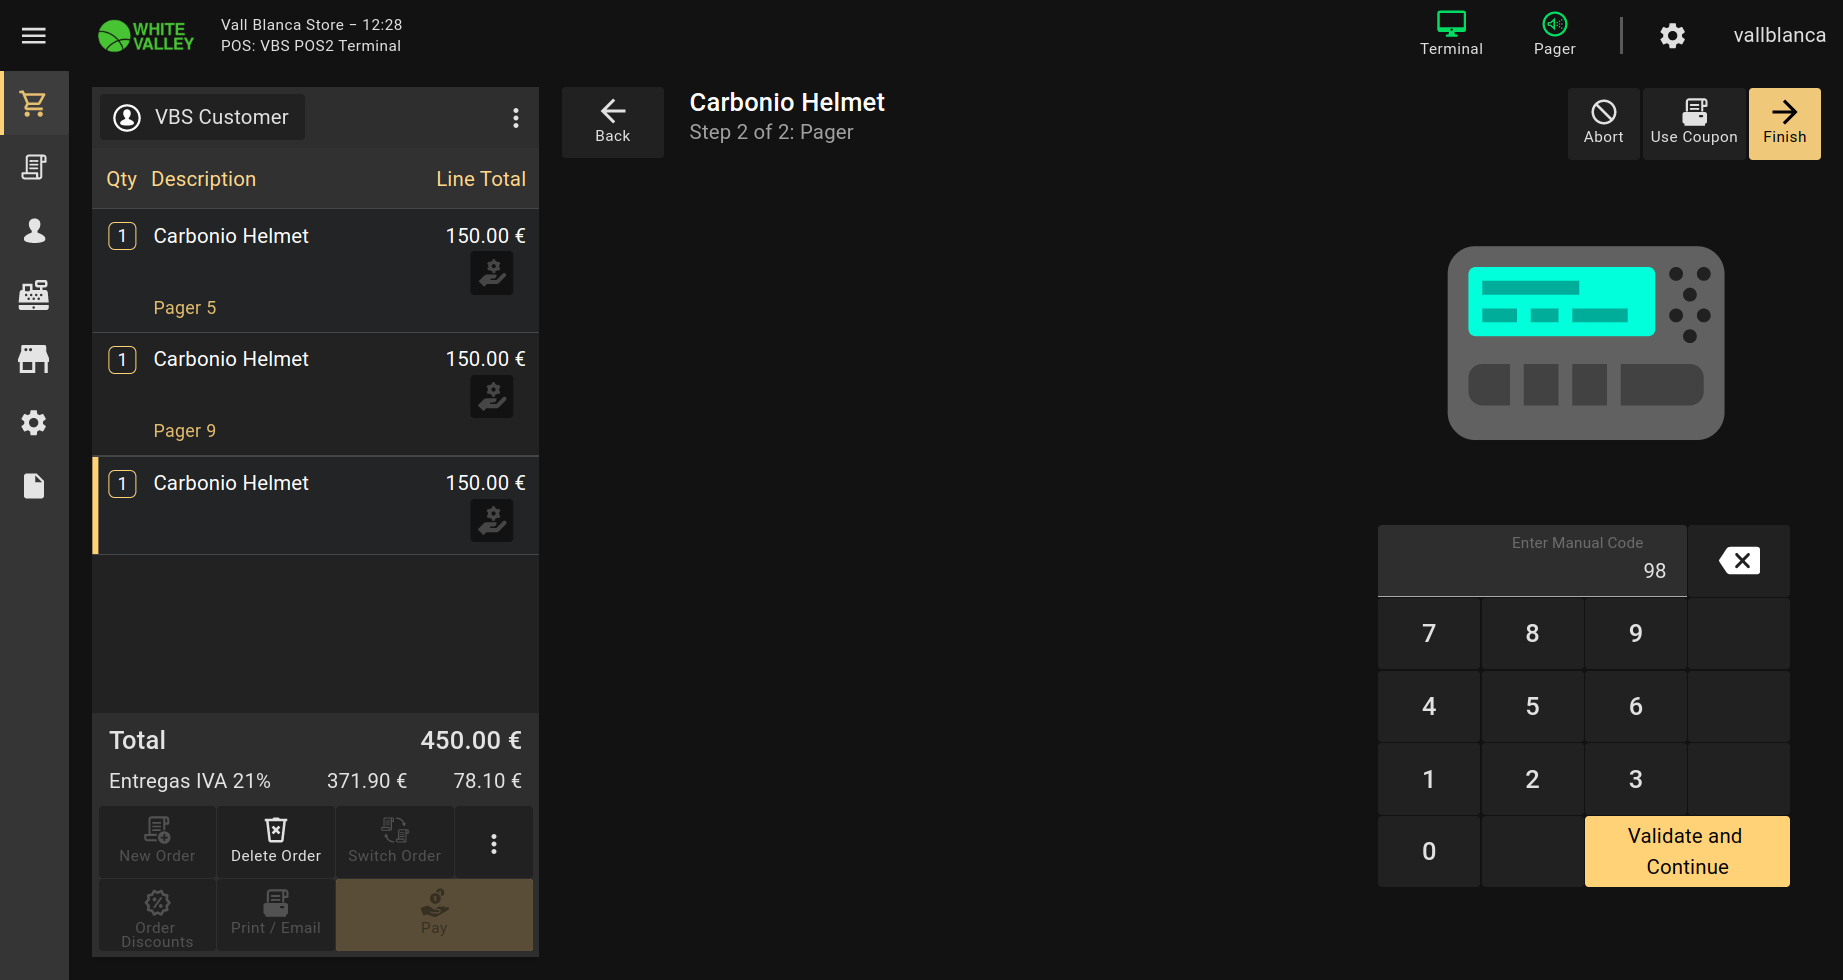Open the hamburger main menu
Screen dimensions: 1843x980
click(x=34, y=36)
